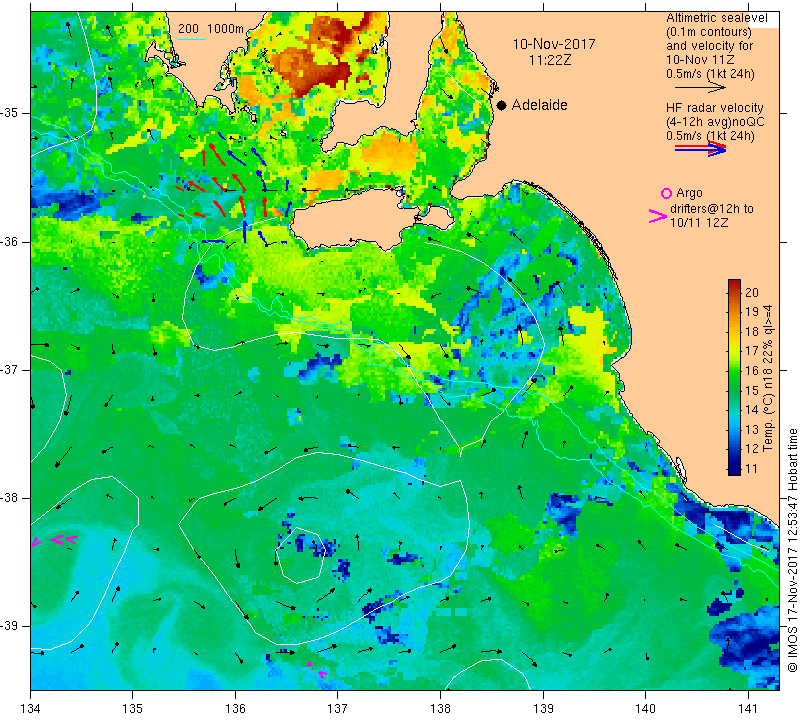Click the black altimetric velocity legend arrow
800x720 pixels.
pos(700,88)
